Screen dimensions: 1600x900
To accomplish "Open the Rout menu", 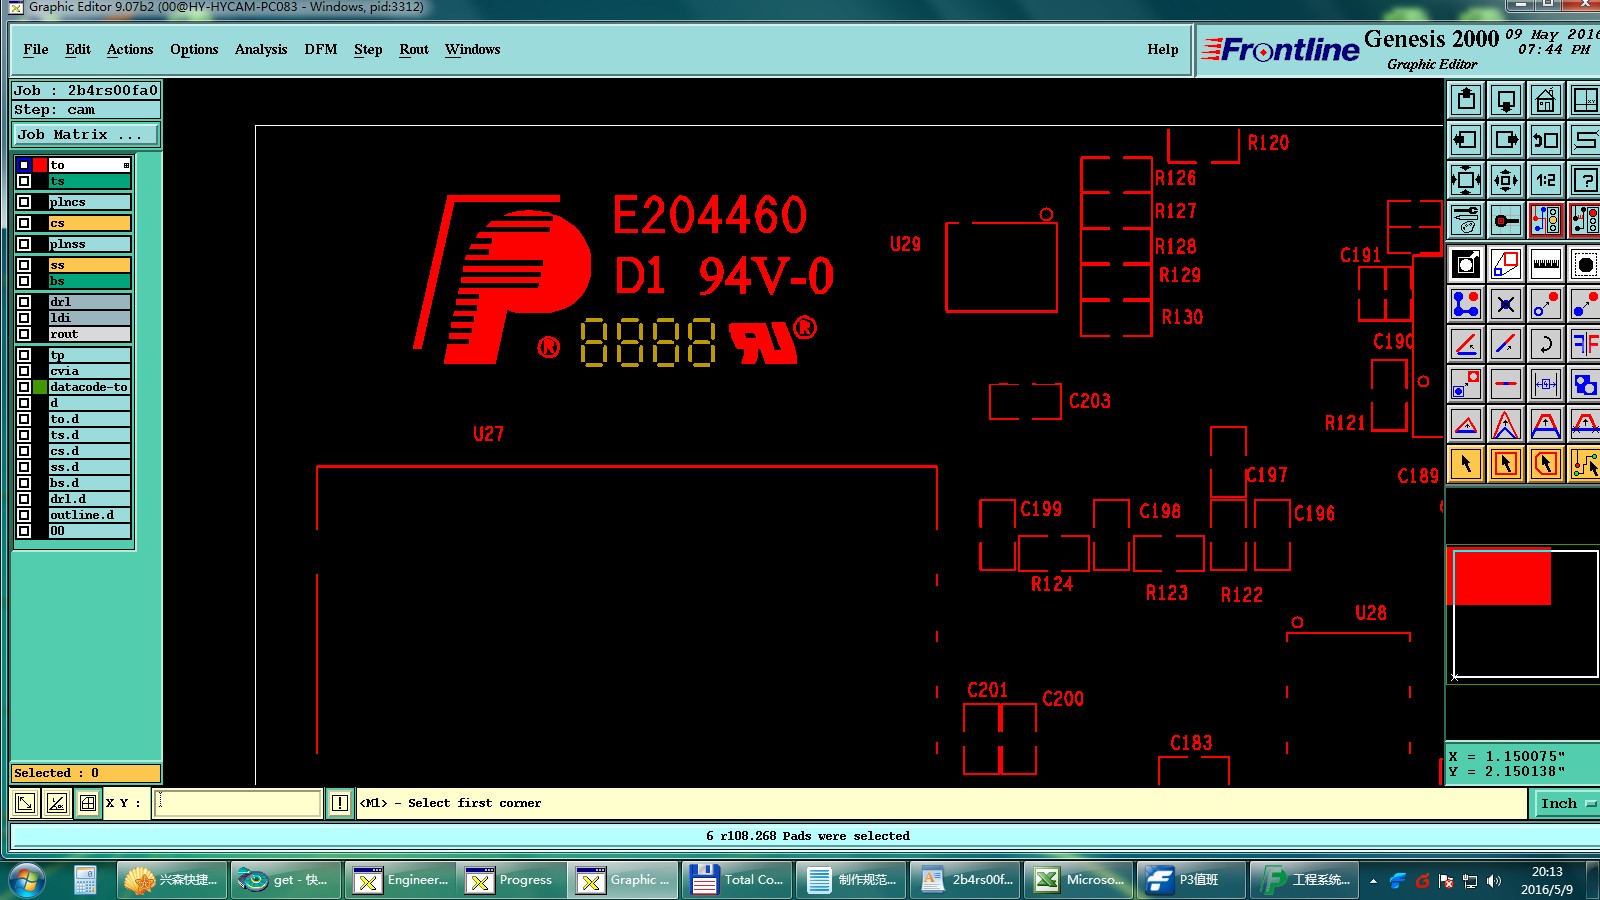I will click(414, 49).
